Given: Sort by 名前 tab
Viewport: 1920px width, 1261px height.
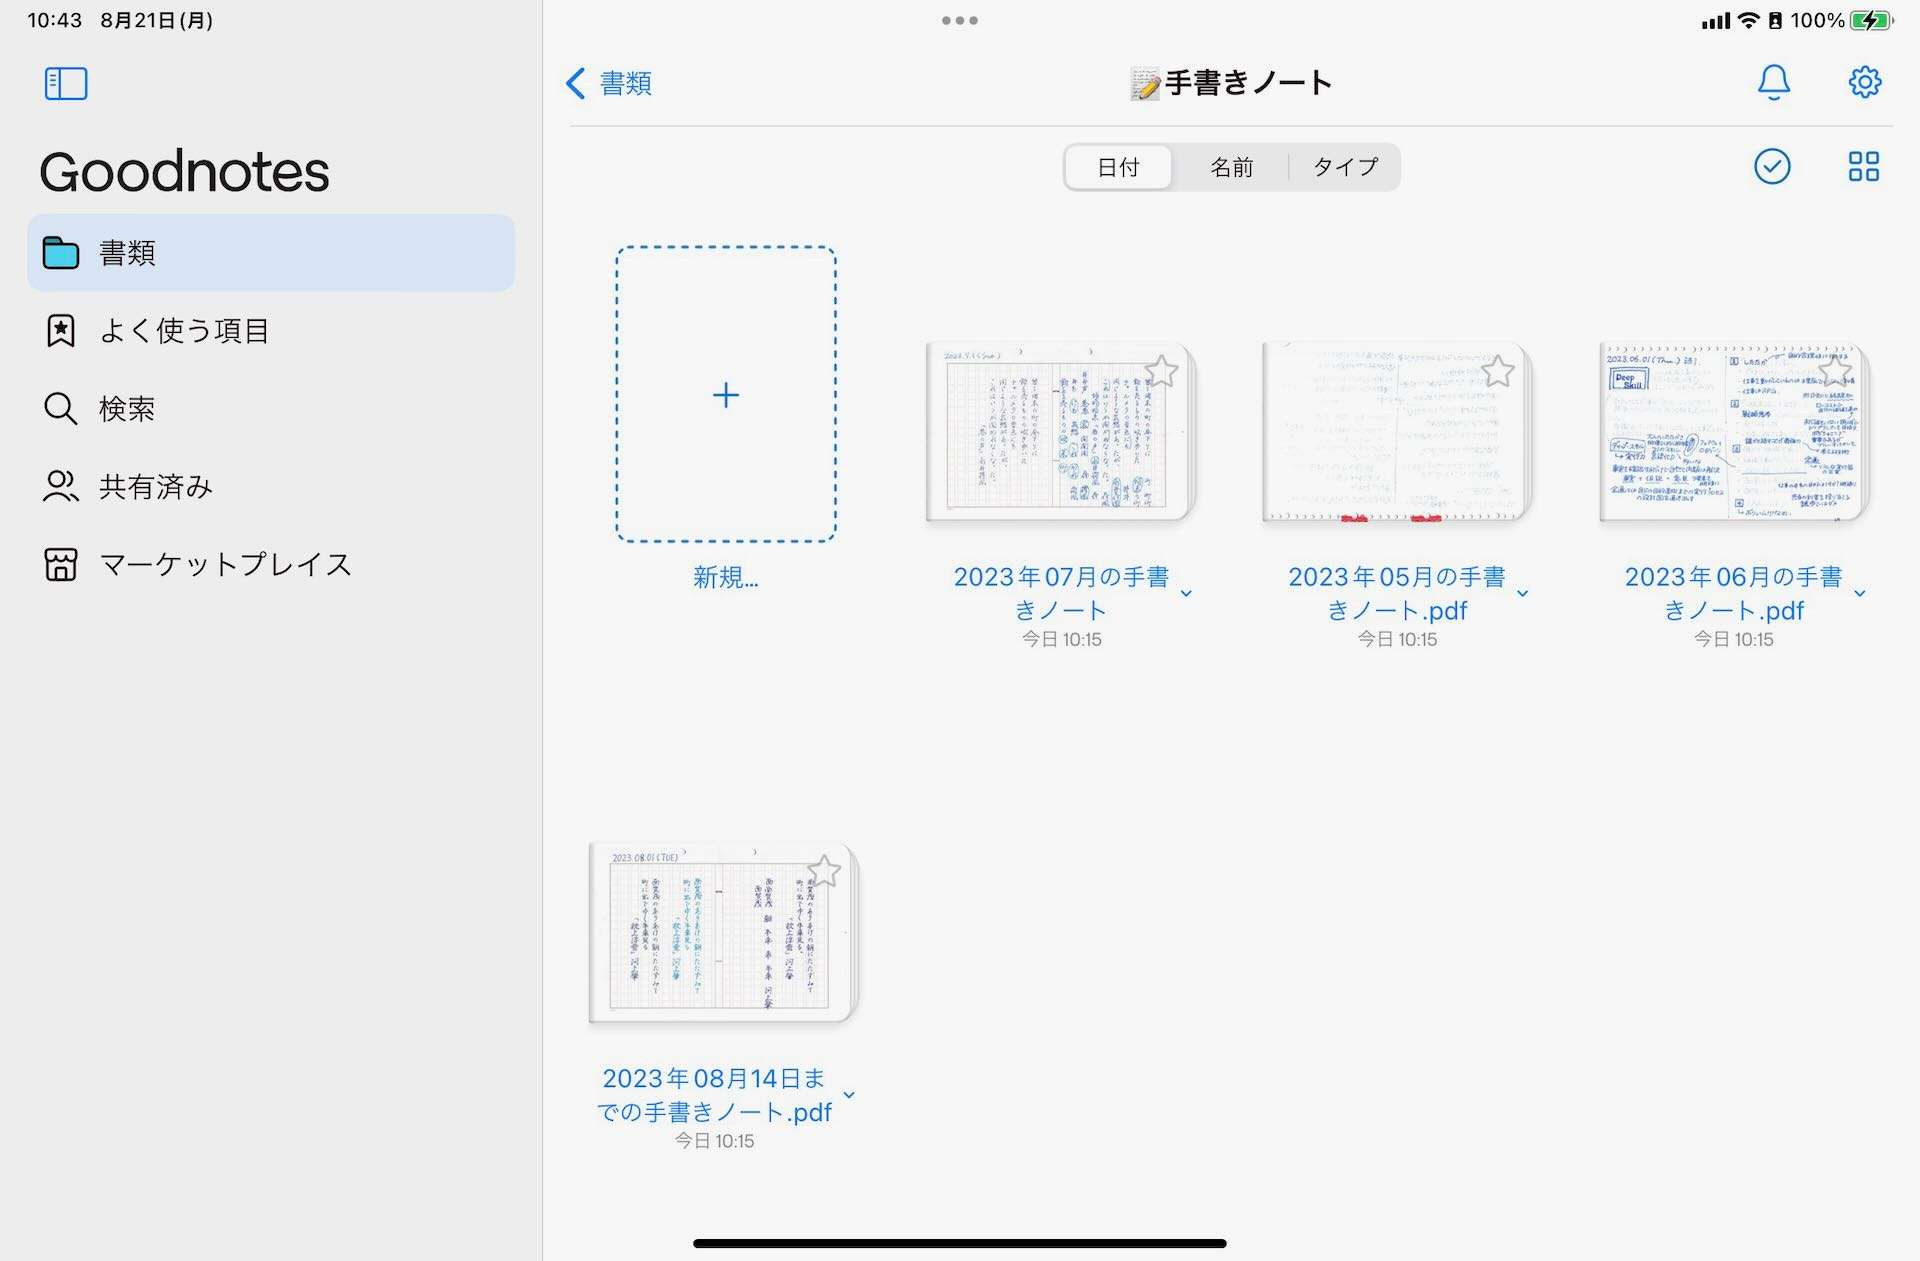Looking at the screenshot, I should coord(1231,167).
